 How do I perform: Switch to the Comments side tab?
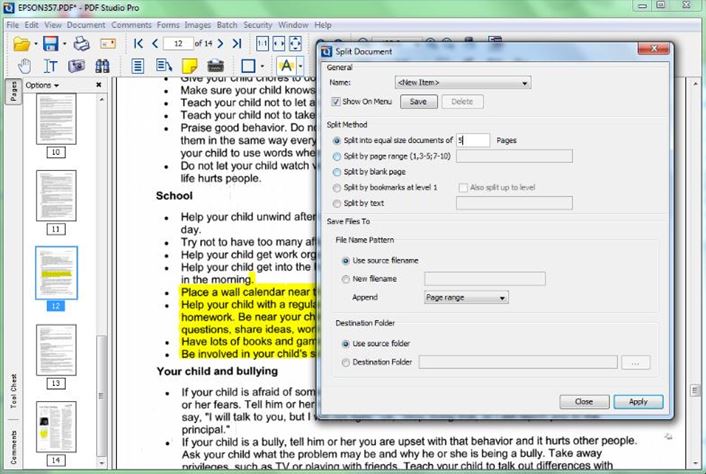pos(14,447)
